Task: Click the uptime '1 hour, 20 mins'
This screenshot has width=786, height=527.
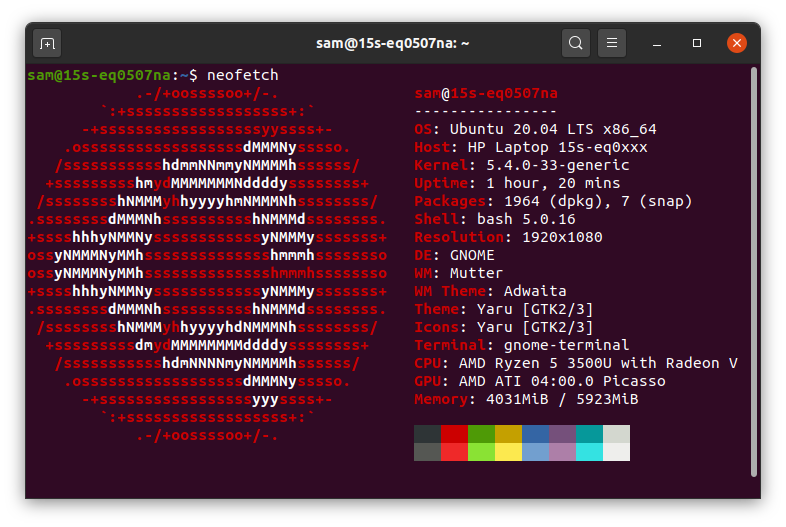Action: coord(553,184)
